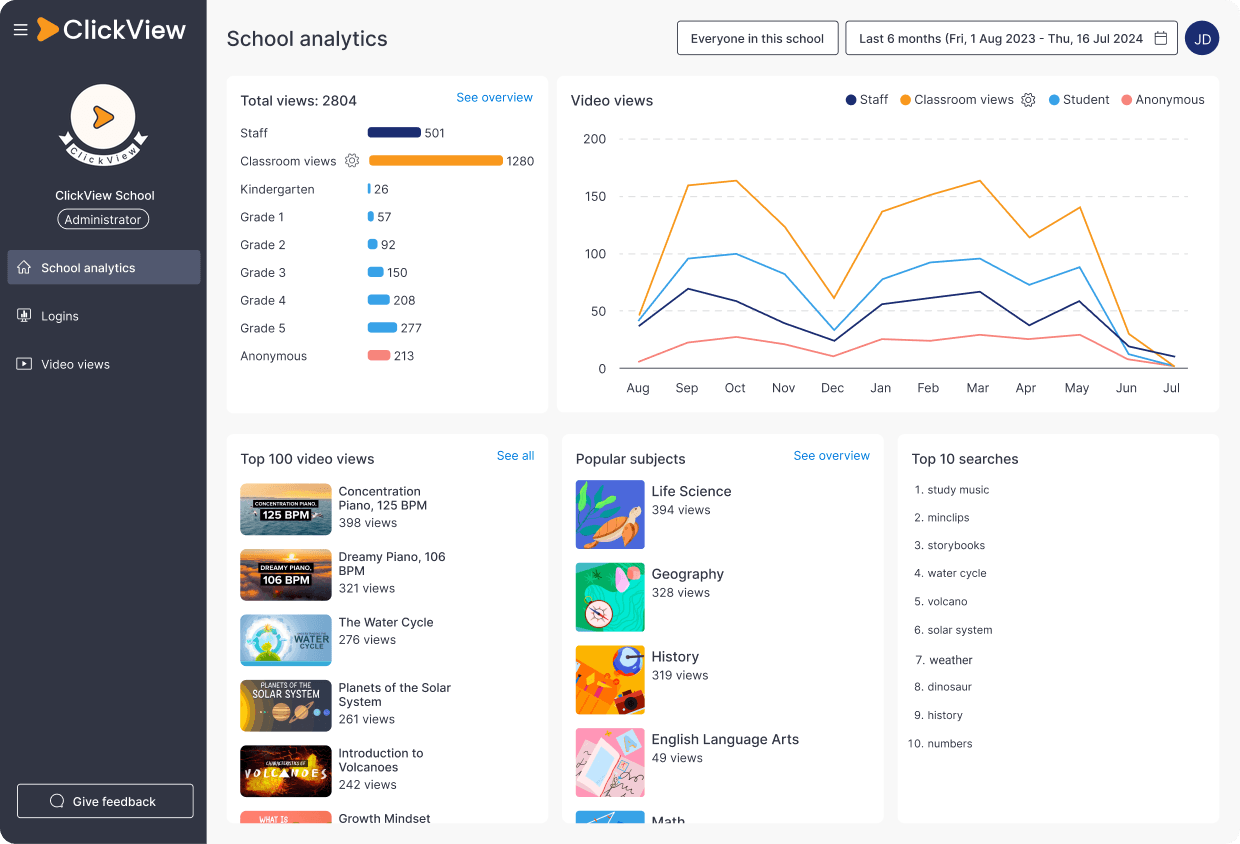Image resolution: width=1240 pixels, height=844 pixels.
Task: Toggle Staff series in chart legend
Action: (867, 99)
